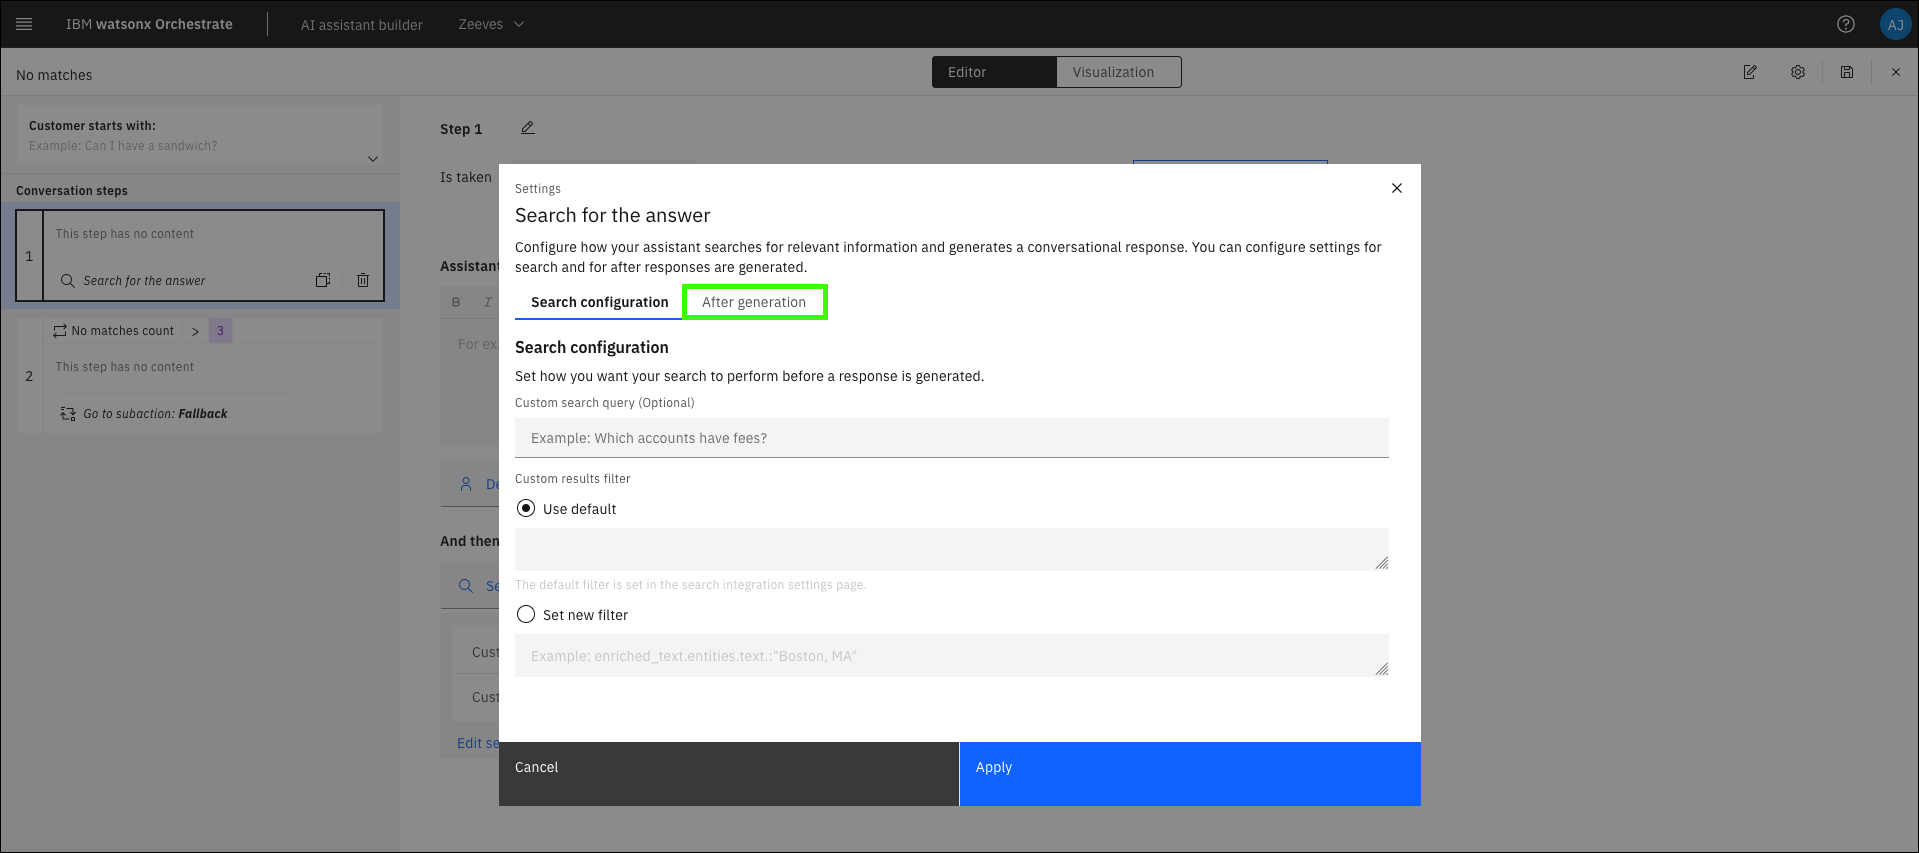Edit Step 1 title with pencil icon

(x=528, y=128)
